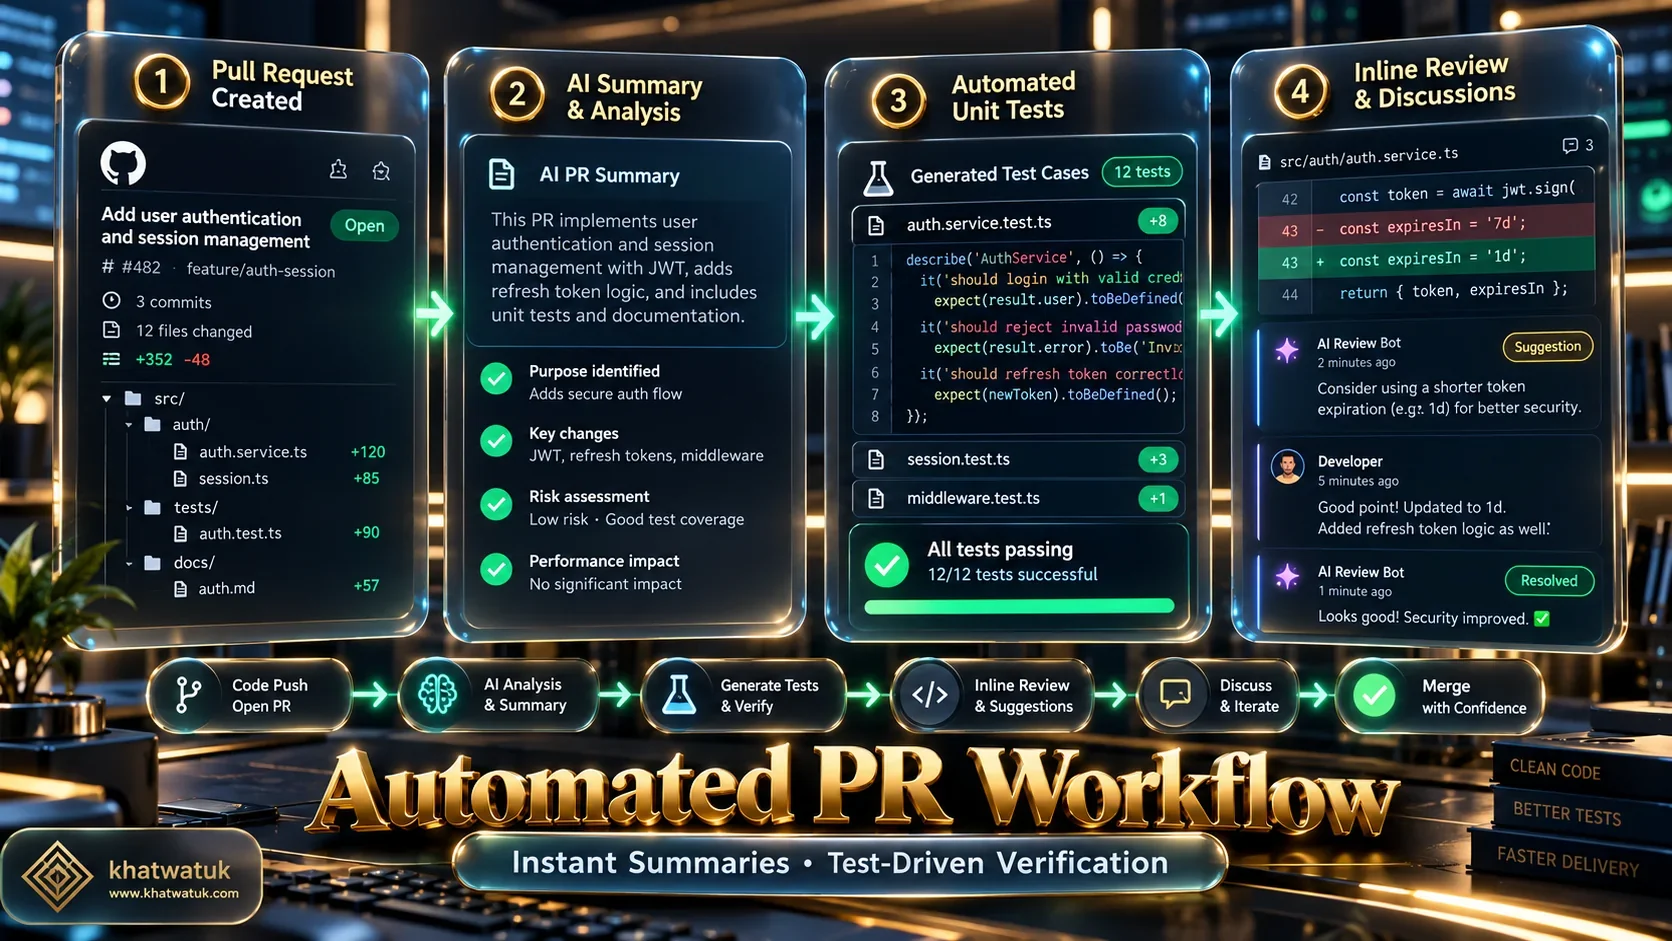Click the +1 badge on middleware.test.ts
Viewport: 1672px width, 941px height.
1158,499
